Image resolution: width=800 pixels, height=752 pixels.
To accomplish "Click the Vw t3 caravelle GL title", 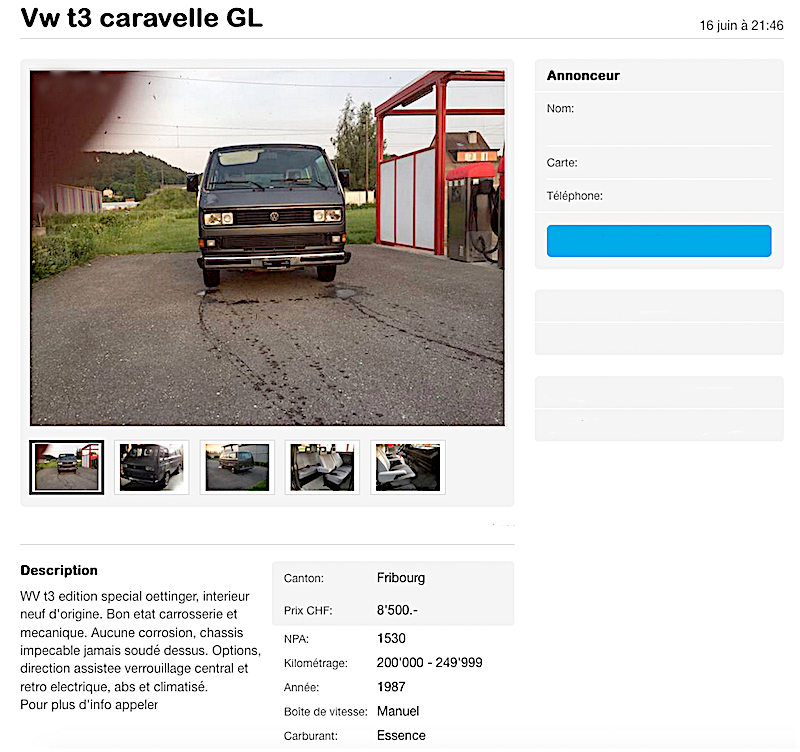I will click(x=141, y=18).
